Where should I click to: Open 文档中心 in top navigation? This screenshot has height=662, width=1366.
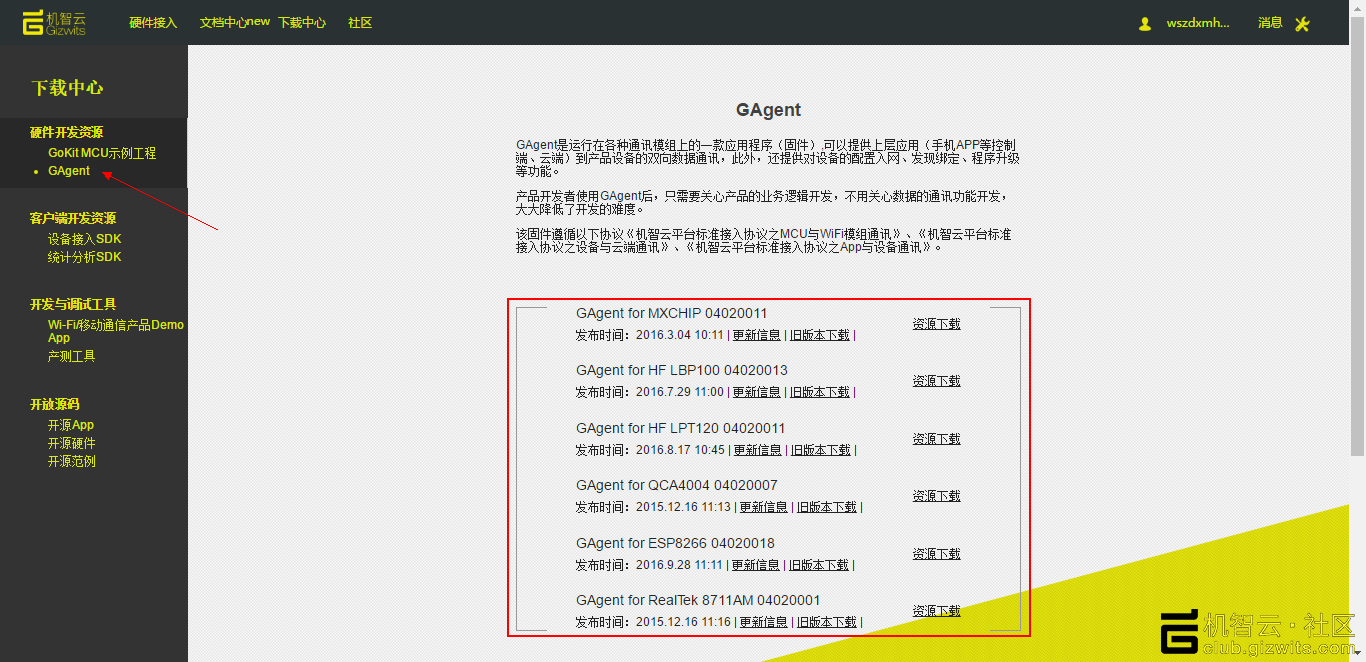[223, 22]
